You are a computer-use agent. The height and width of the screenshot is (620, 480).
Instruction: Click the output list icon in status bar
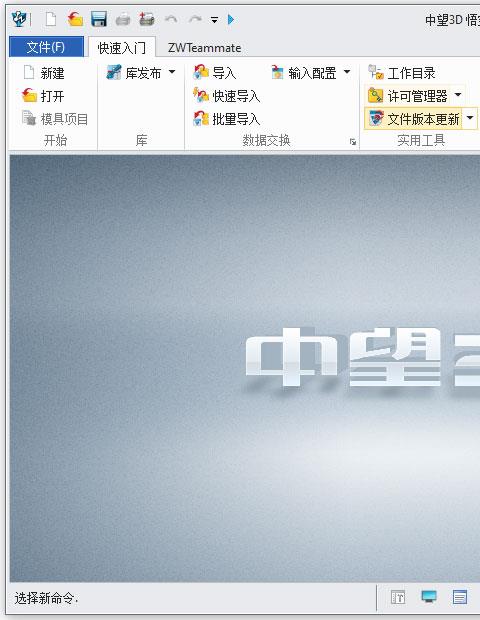[460, 597]
